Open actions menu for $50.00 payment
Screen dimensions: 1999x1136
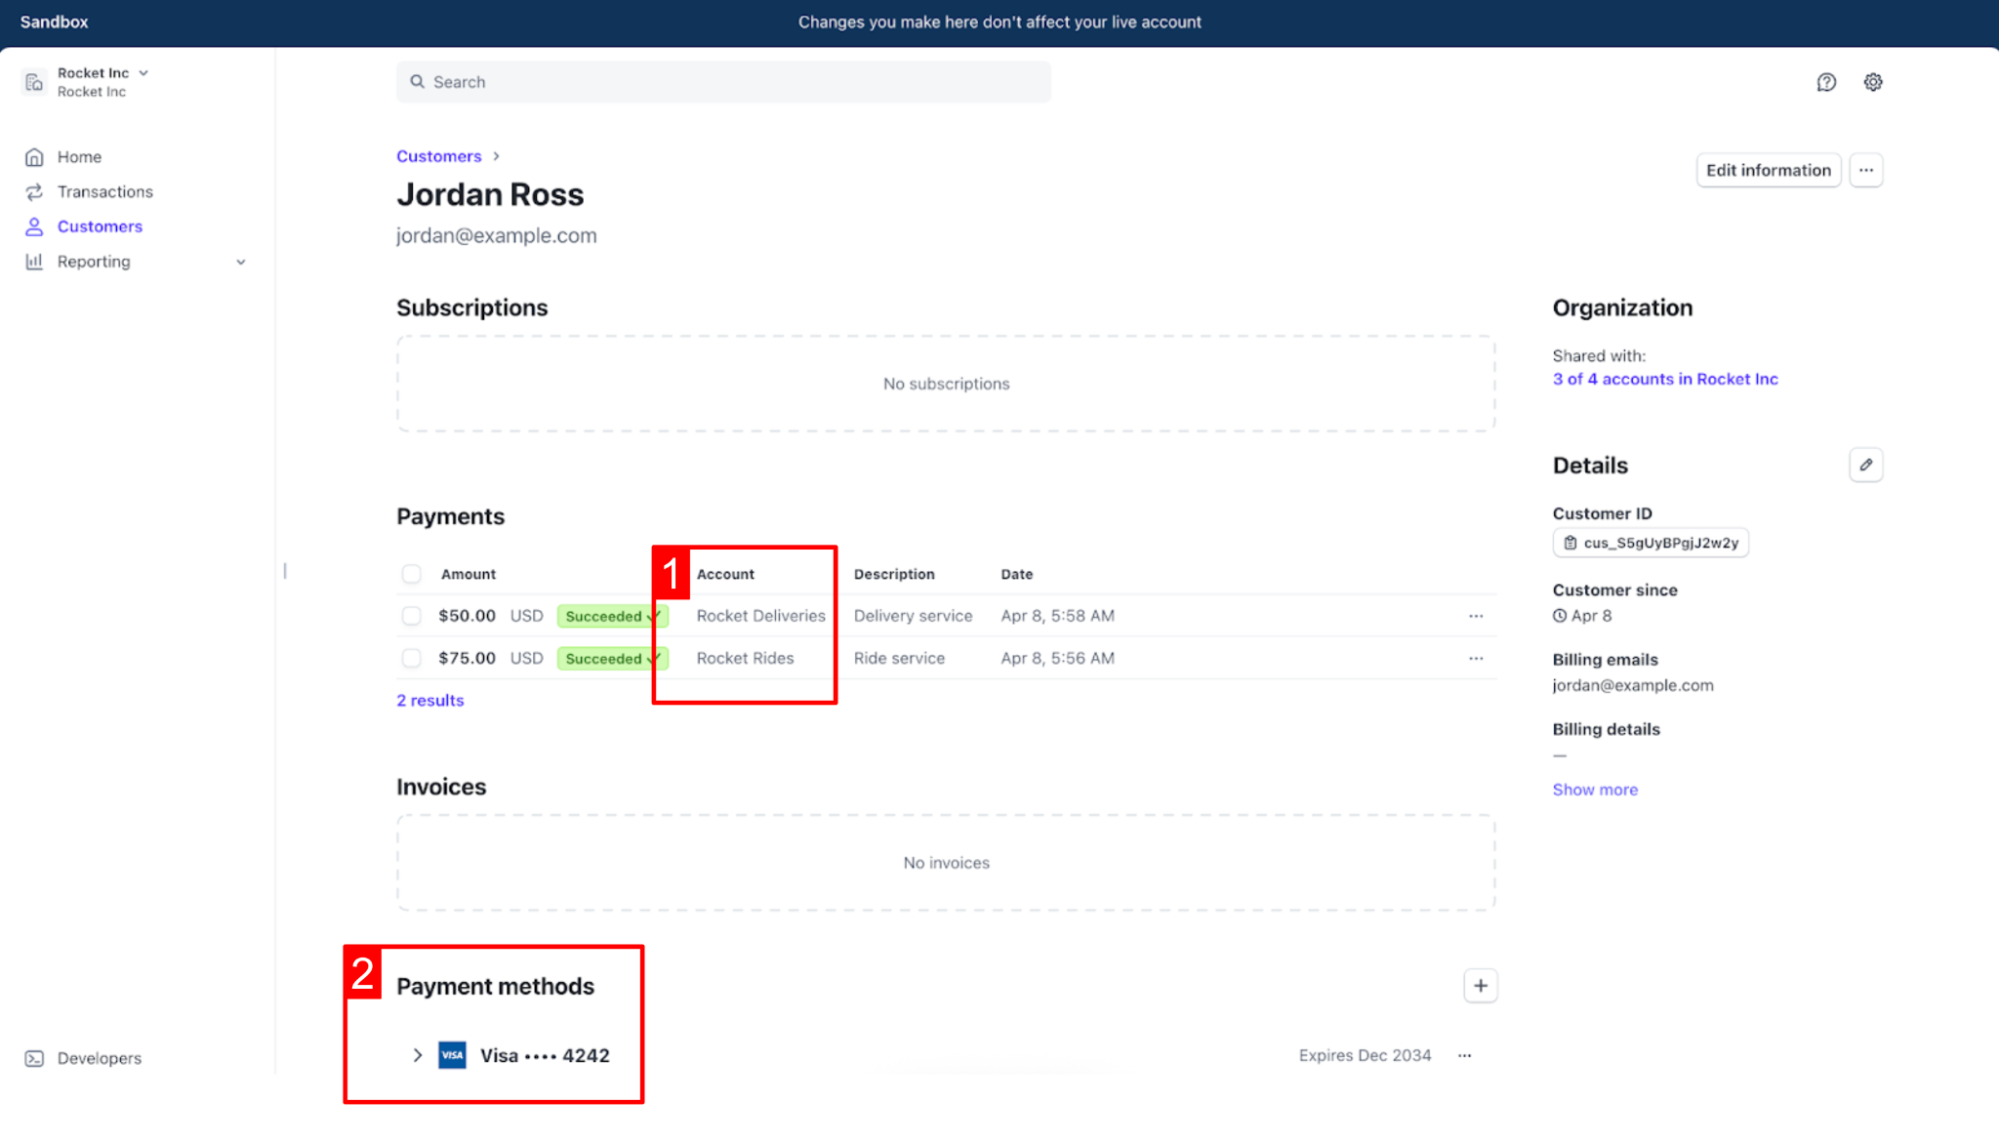(x=1476, y=616)
